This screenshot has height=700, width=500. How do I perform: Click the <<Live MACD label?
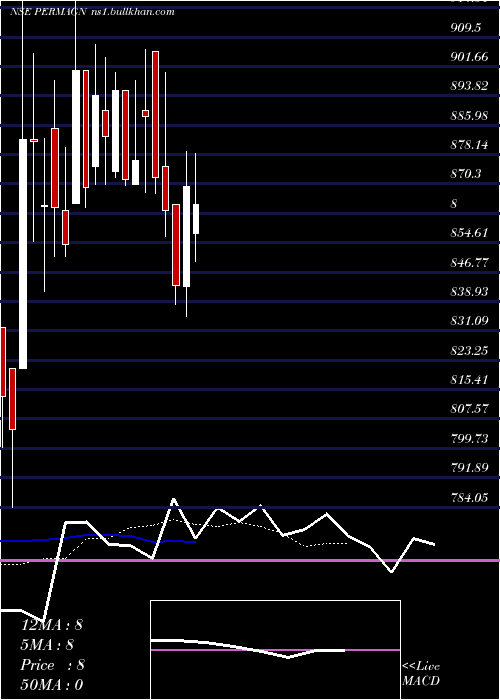tap(421, 674)
